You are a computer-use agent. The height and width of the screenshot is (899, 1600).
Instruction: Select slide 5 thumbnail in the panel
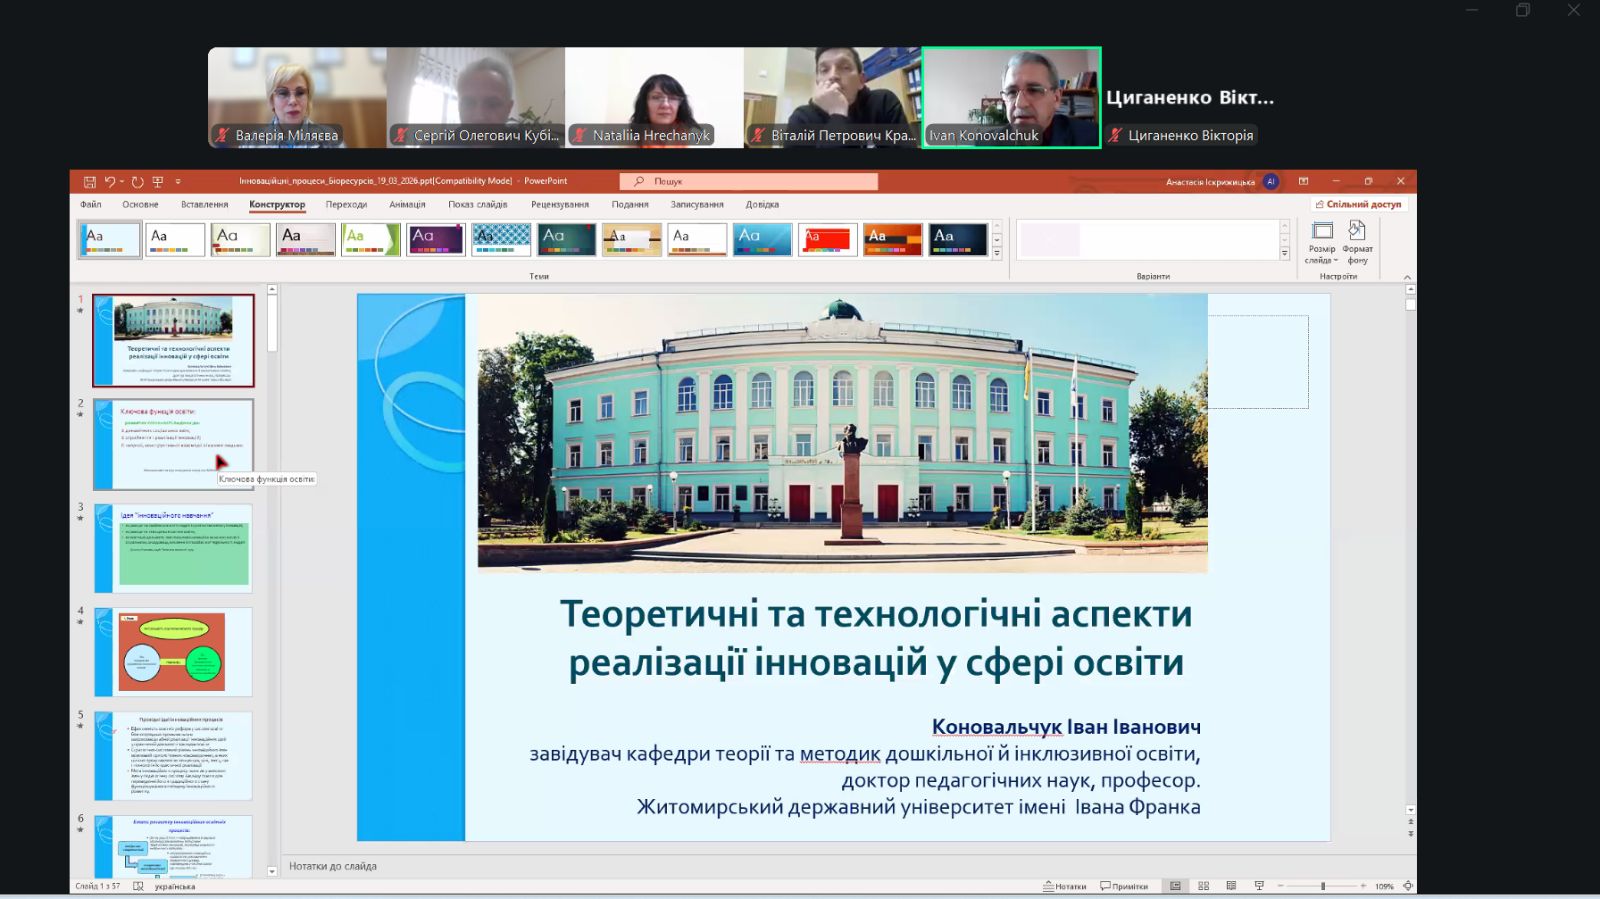click(174, 756)
